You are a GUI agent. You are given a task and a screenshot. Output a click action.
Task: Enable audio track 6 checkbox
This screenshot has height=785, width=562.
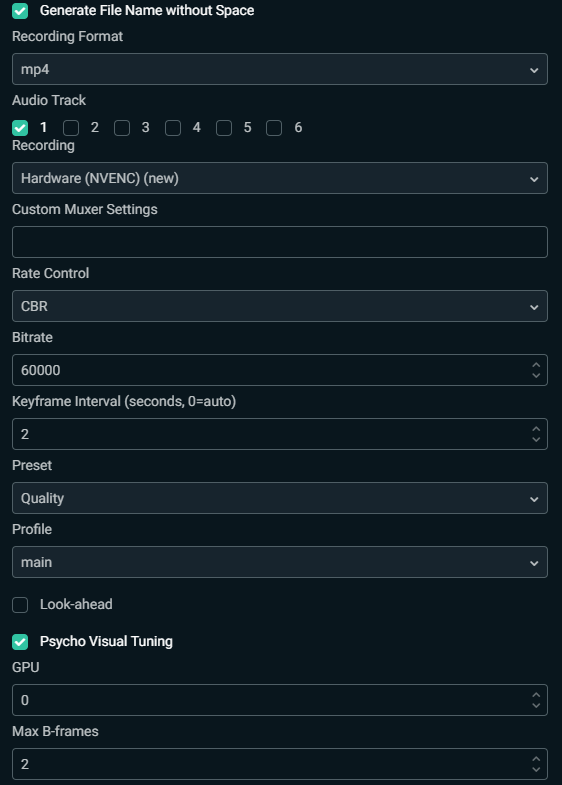pyautogui.click(x=274, y=128)
